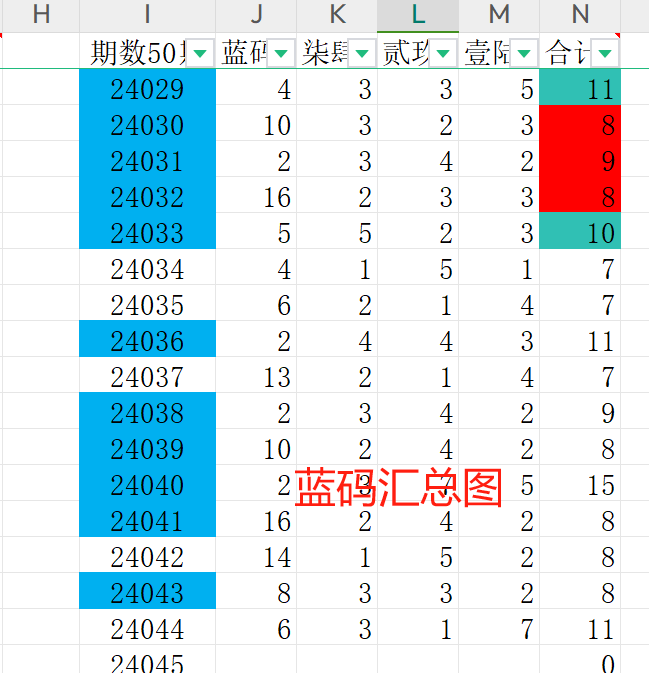
Task: Expand the filter arrow in column M header
Action: [x=524, y=53]
